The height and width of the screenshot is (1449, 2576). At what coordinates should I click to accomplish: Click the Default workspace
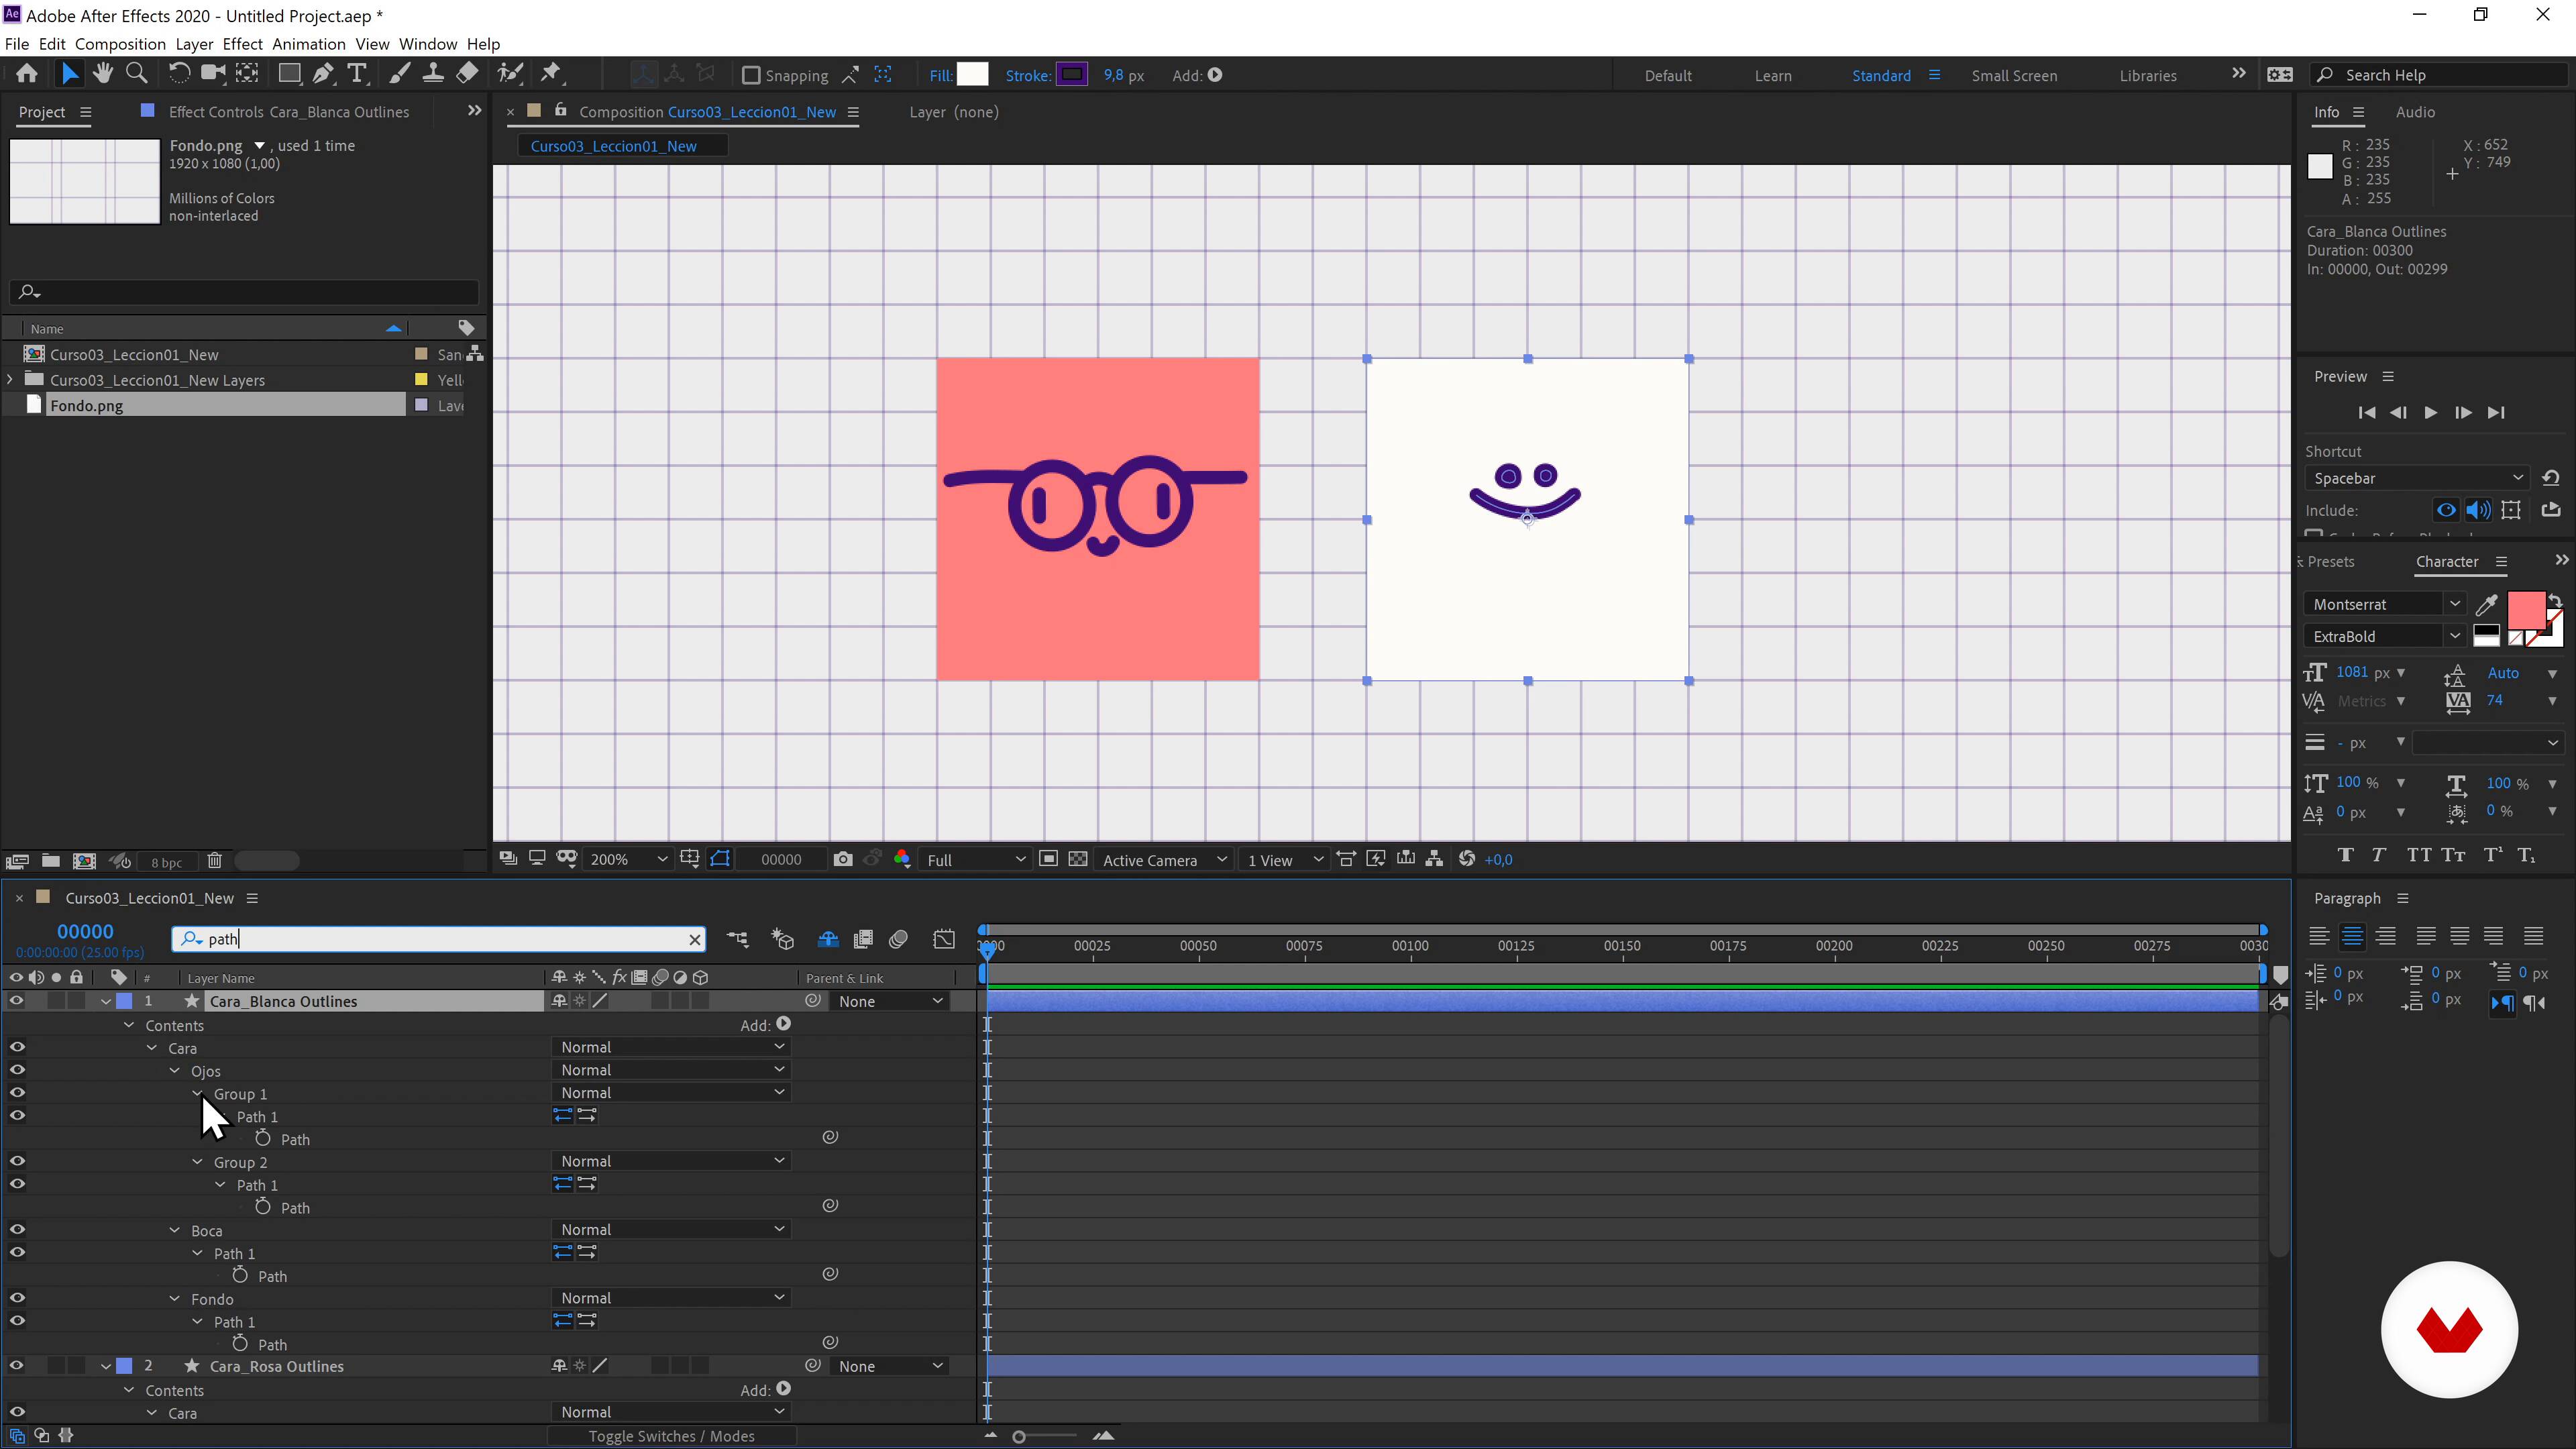(x=1668, y=75)
